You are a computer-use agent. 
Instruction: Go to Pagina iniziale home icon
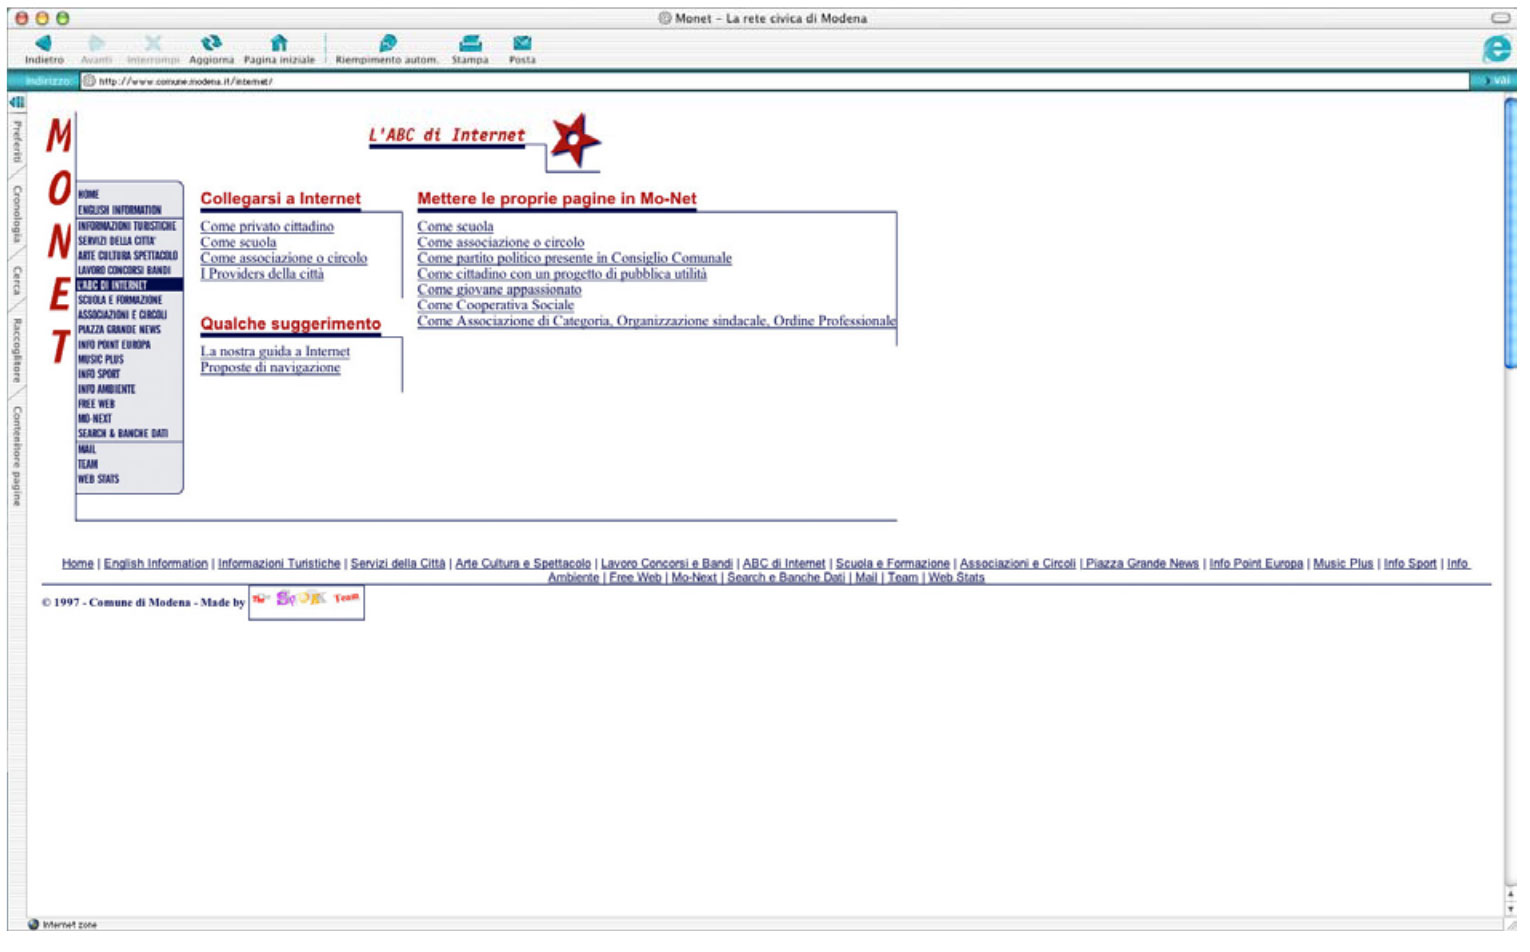(x=279, y=43)
